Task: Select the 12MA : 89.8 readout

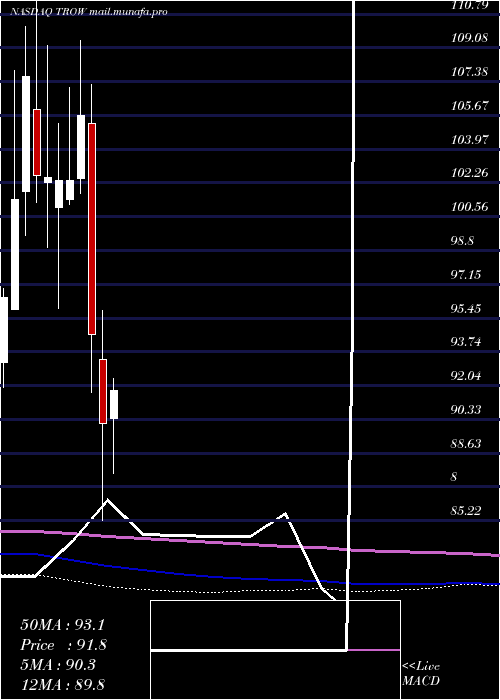Action: pos(63,685)
